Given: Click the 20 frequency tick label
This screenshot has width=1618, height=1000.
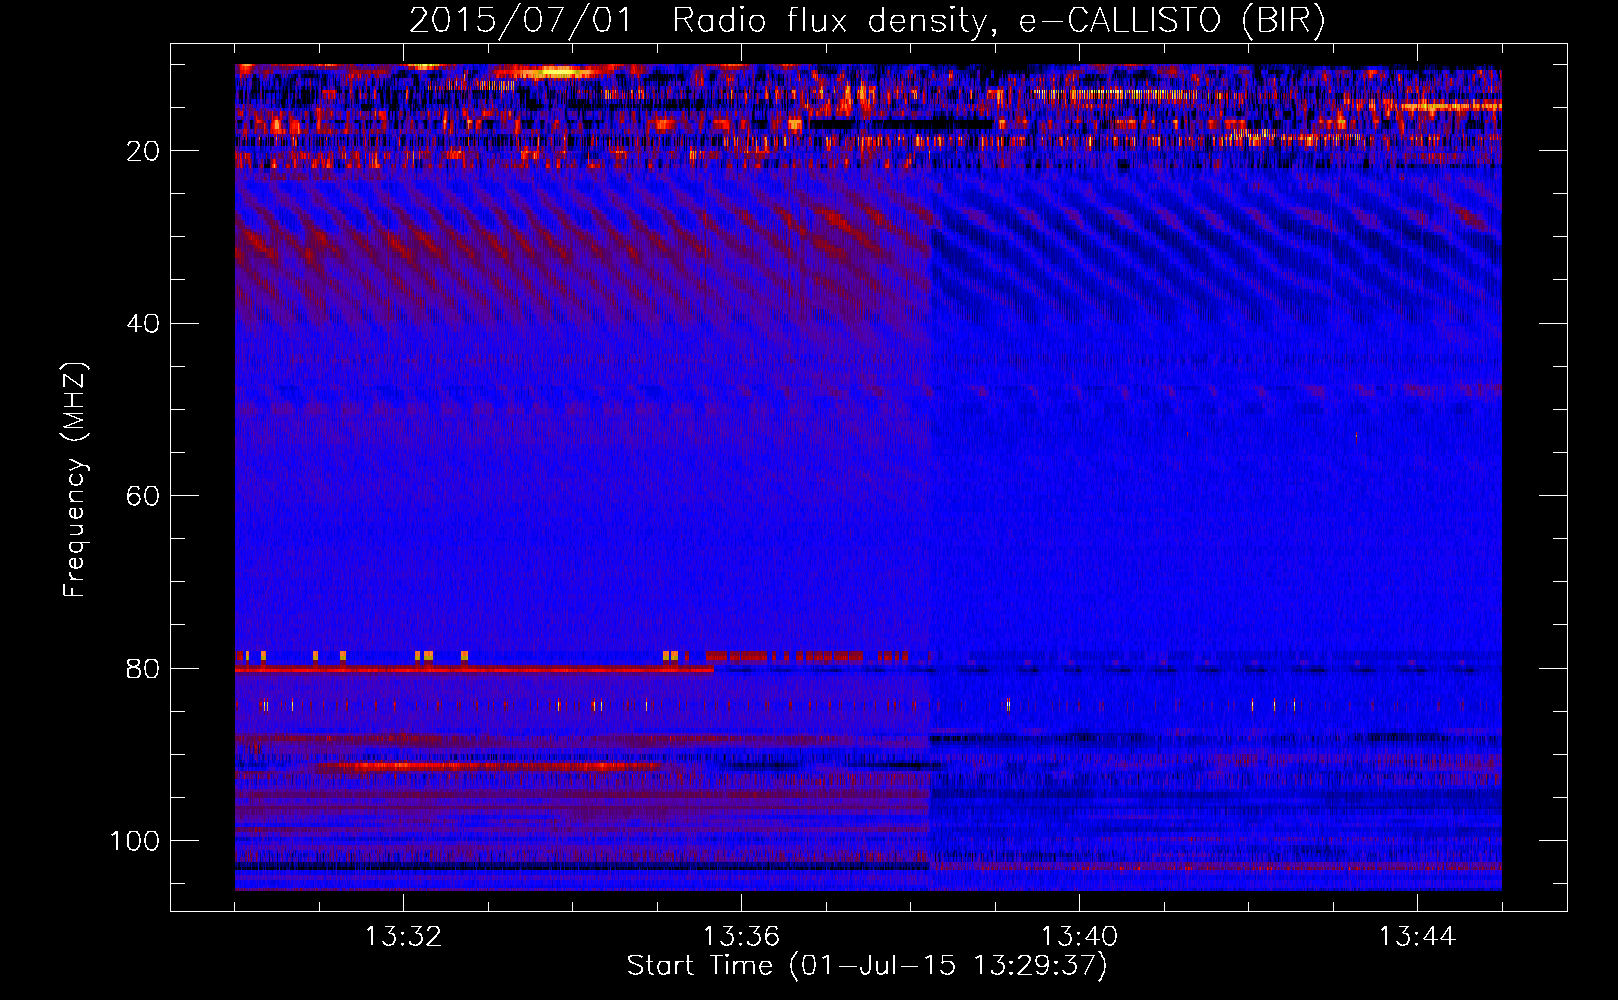Looking at the screenshot, I should [143, 151].
